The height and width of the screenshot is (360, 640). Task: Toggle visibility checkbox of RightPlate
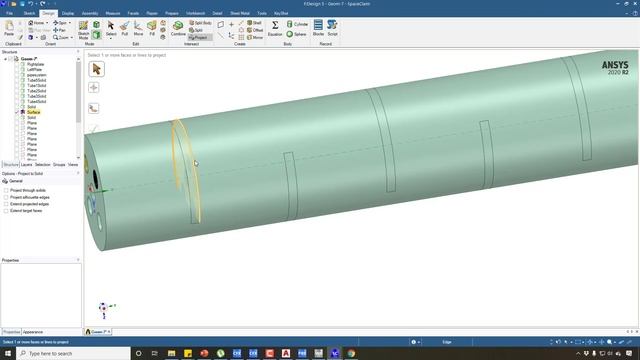17,64
